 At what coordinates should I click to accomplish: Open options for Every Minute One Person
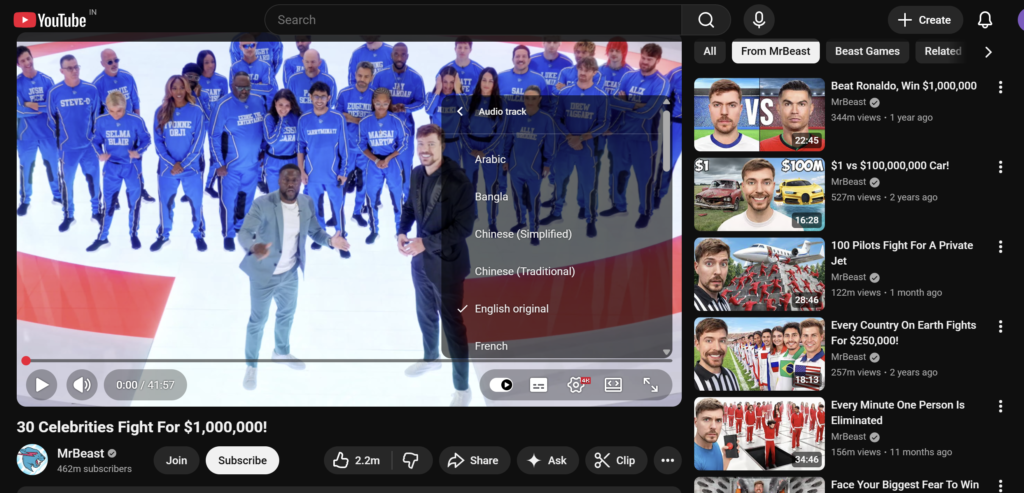click(x=1000, y=406)
